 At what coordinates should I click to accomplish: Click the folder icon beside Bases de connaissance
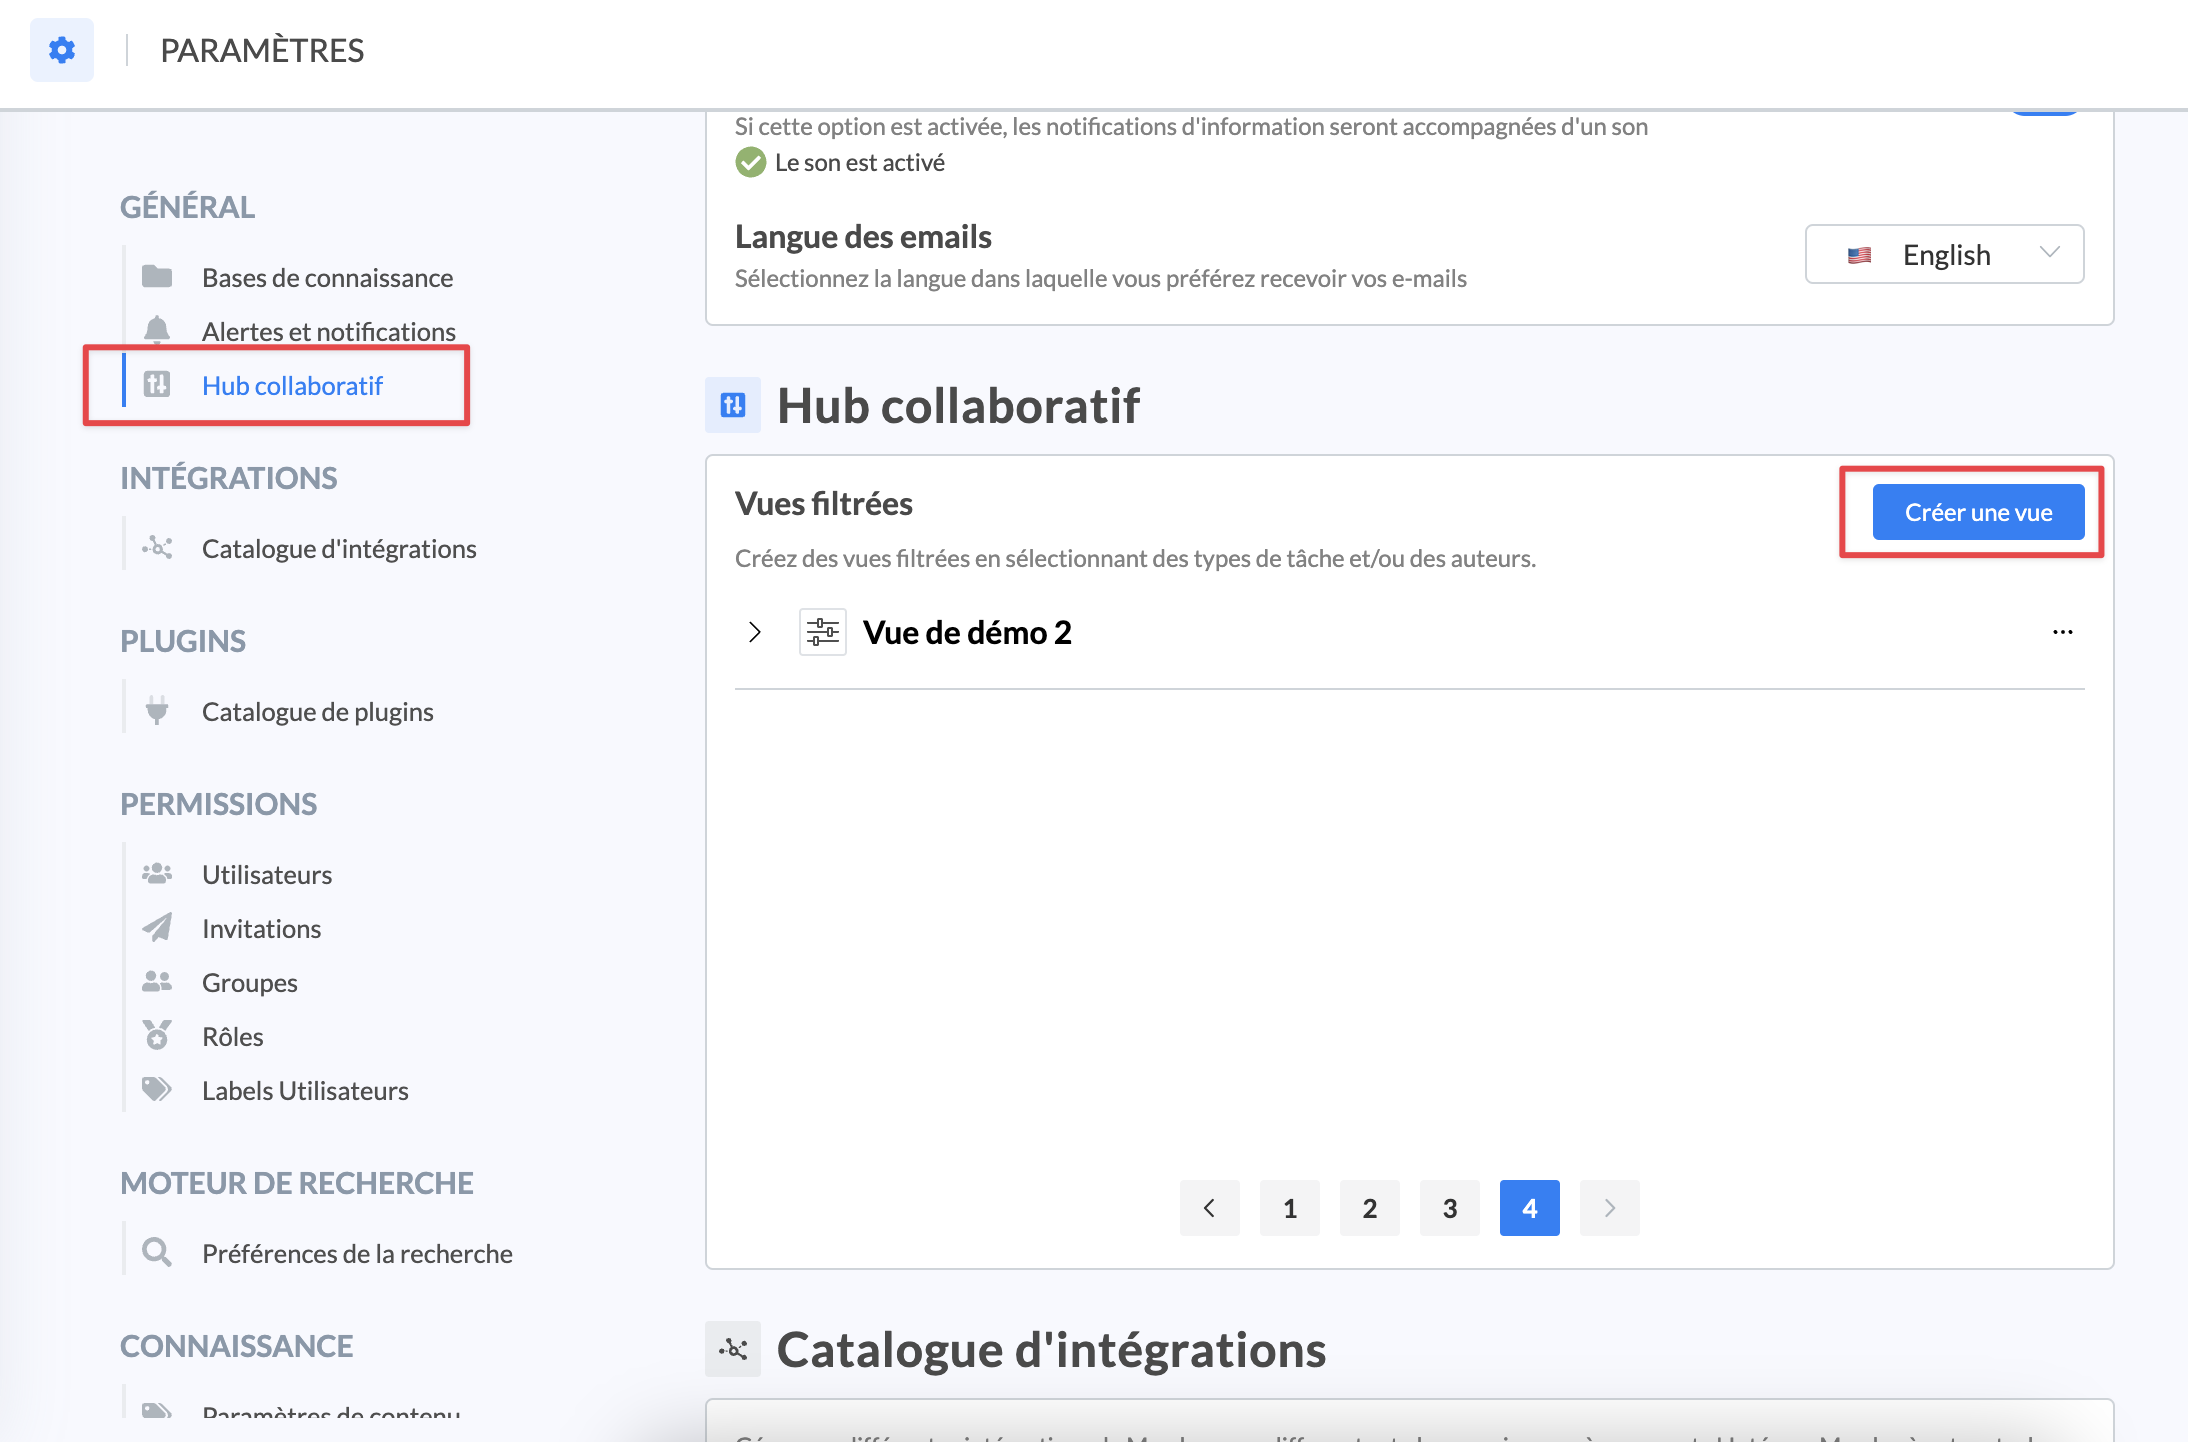(x=157, y=277)
